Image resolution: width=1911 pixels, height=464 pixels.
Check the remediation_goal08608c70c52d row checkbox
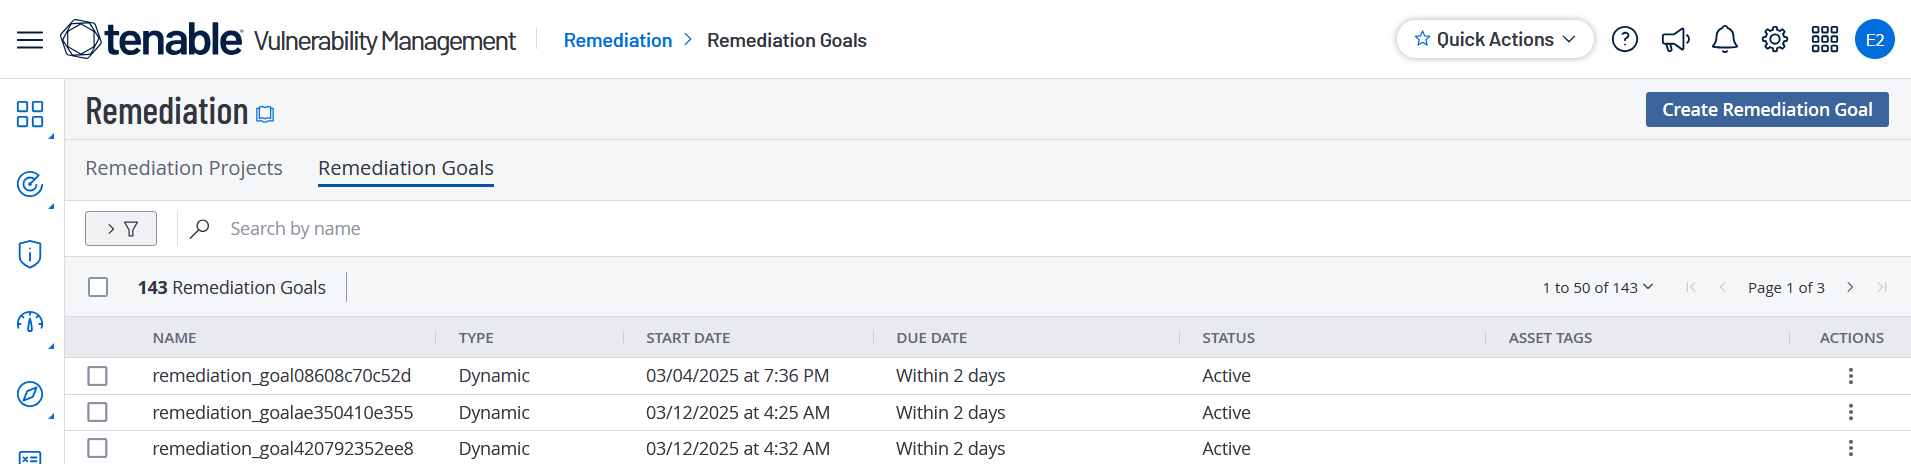click(x=97, y=376)
